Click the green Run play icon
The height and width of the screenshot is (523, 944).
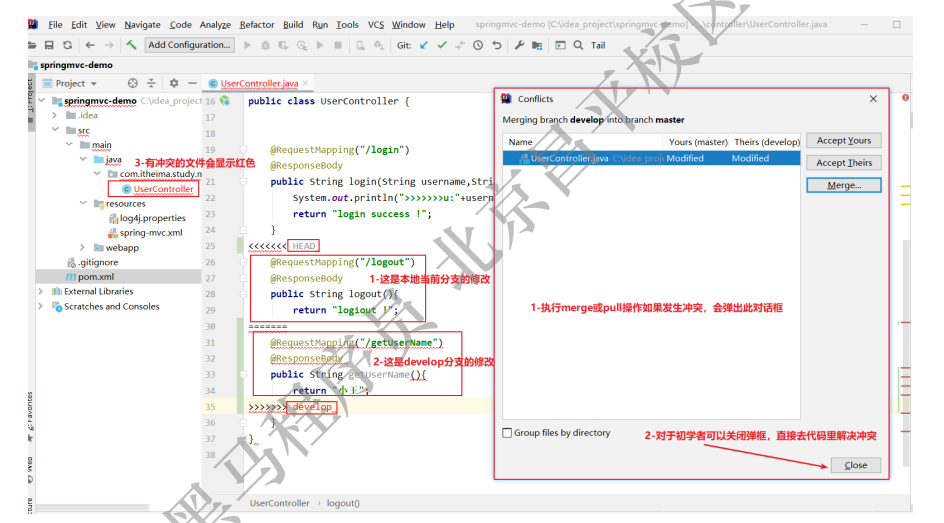[x=247, y=45]
